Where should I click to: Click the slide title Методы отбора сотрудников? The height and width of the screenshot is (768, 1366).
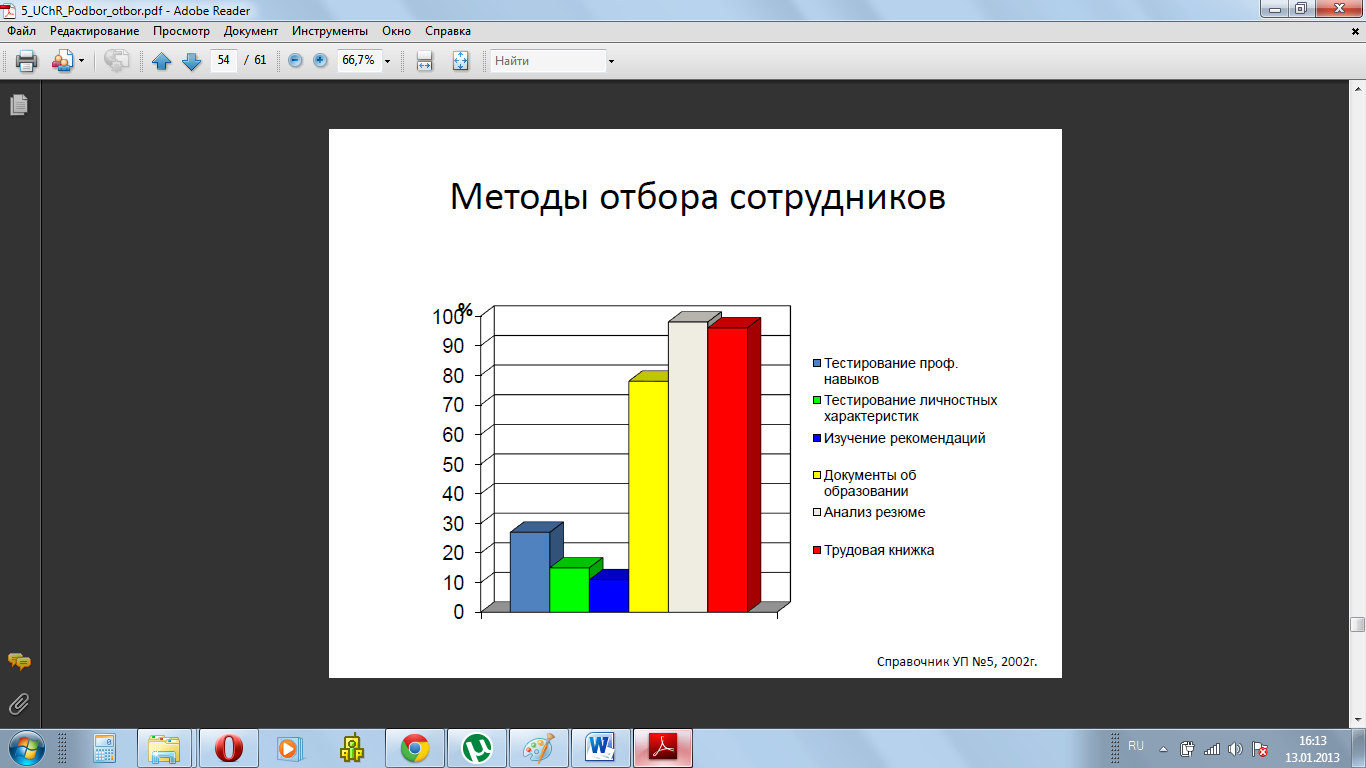(x=697, y=196)
